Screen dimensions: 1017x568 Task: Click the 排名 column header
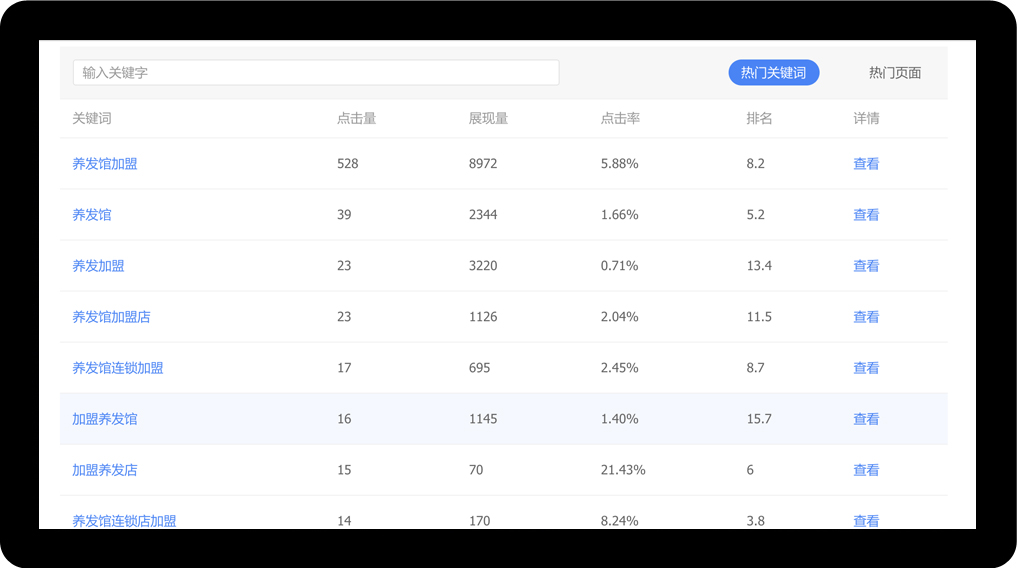coord(759,119)
